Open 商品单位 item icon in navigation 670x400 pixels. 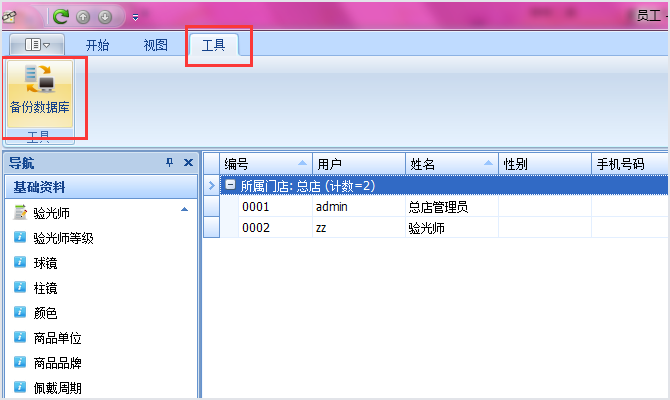20,337
